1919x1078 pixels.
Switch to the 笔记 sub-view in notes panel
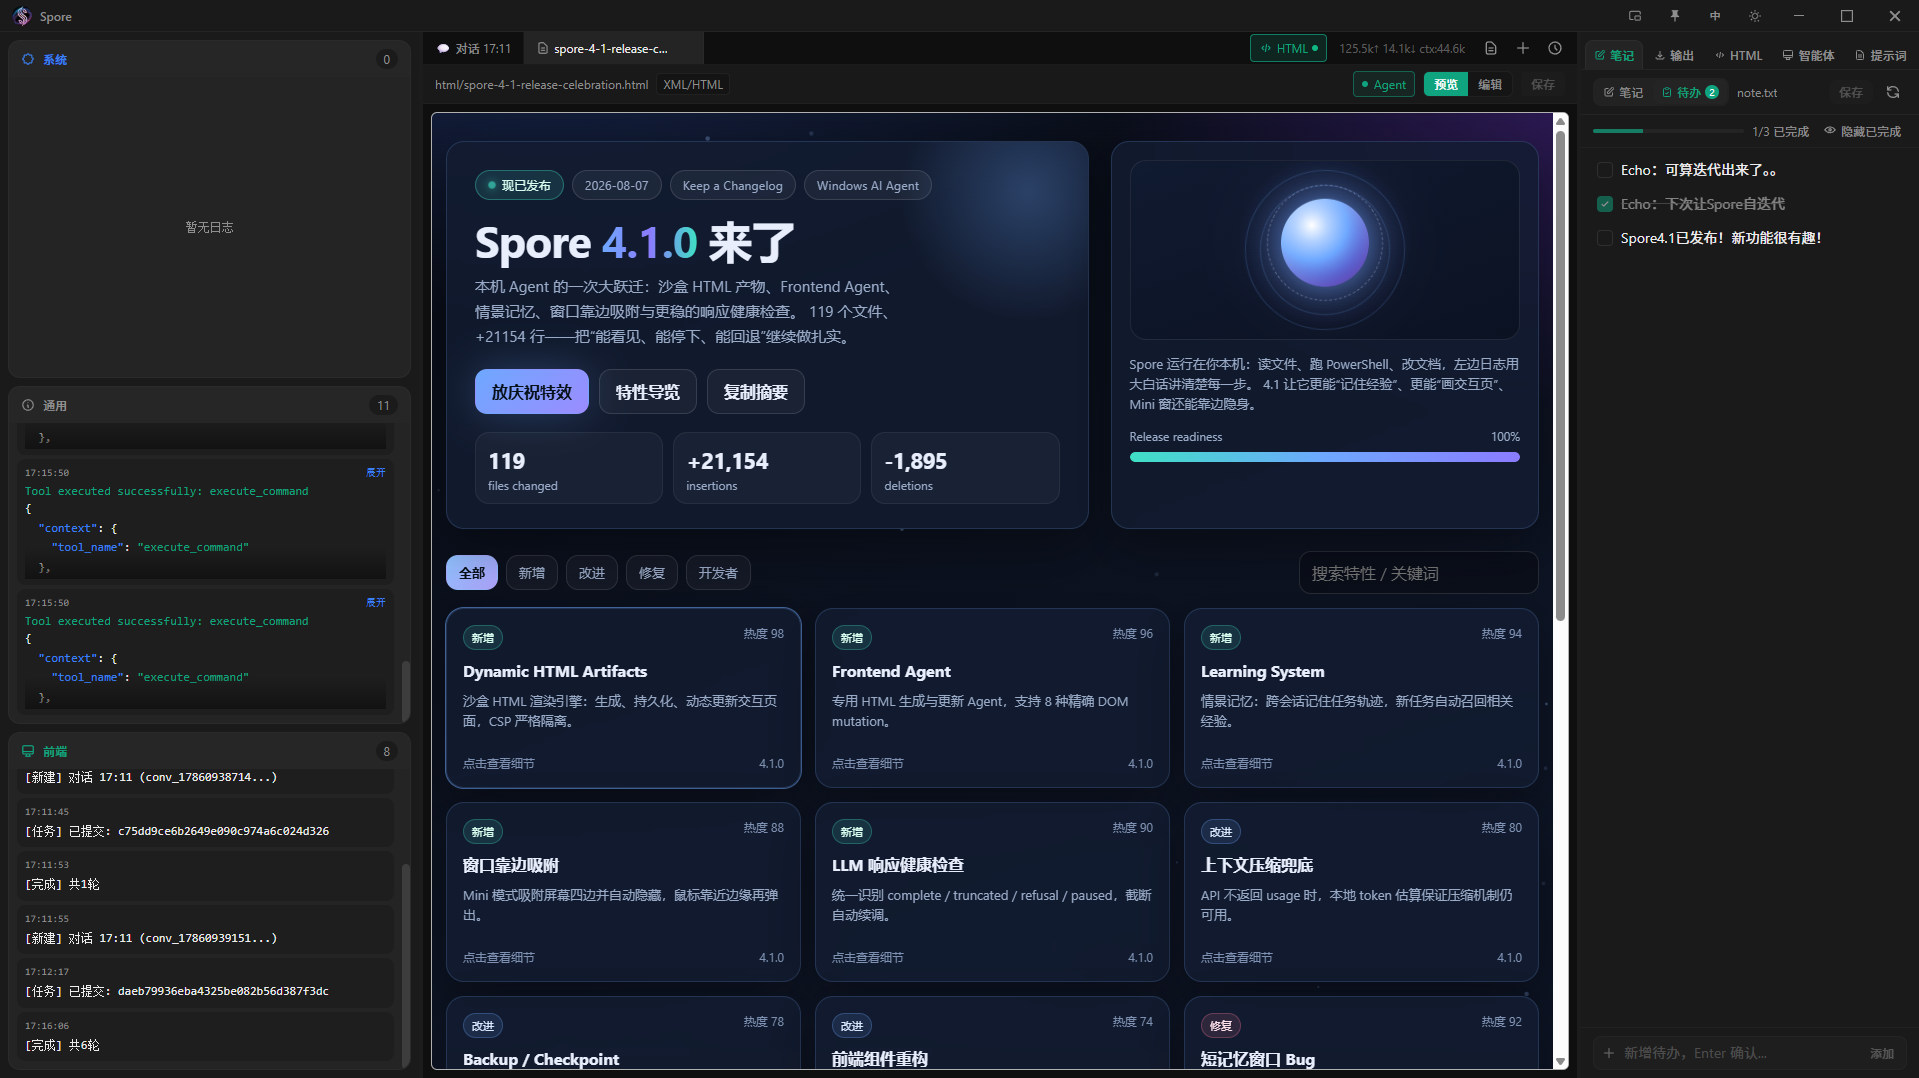(x=1624, y=92)
